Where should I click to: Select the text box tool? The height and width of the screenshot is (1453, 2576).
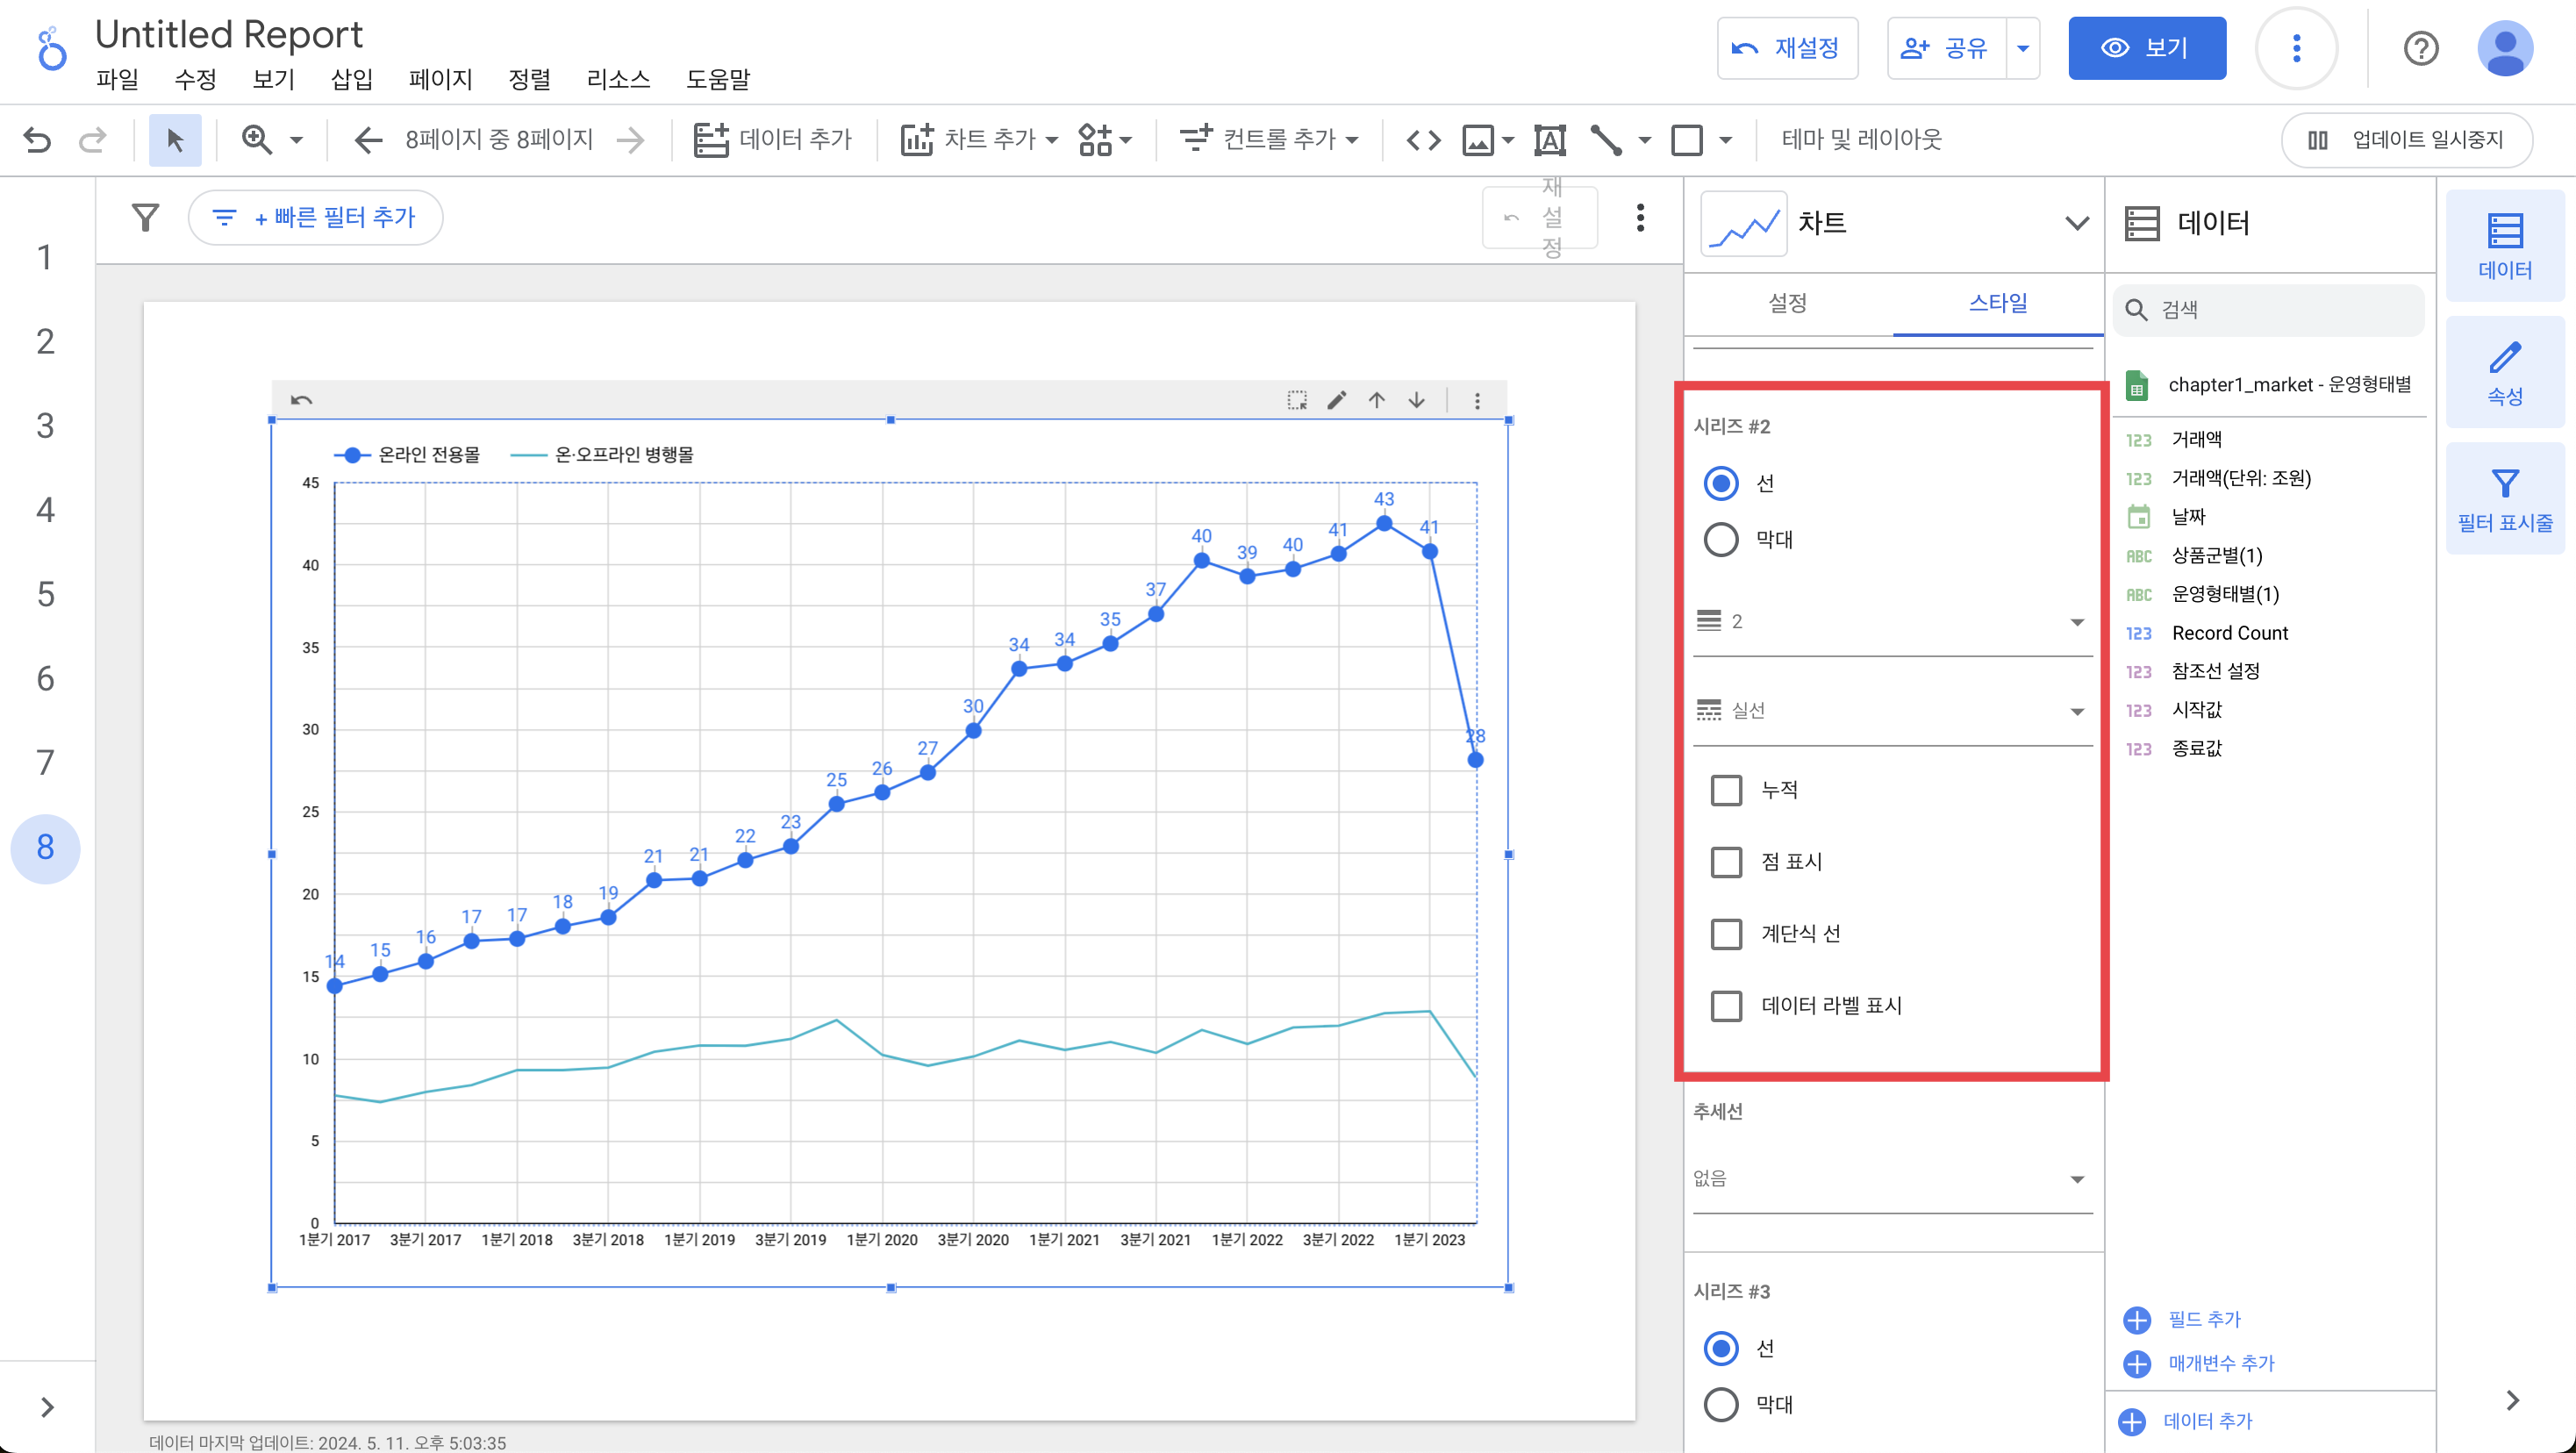(1549, 140)
